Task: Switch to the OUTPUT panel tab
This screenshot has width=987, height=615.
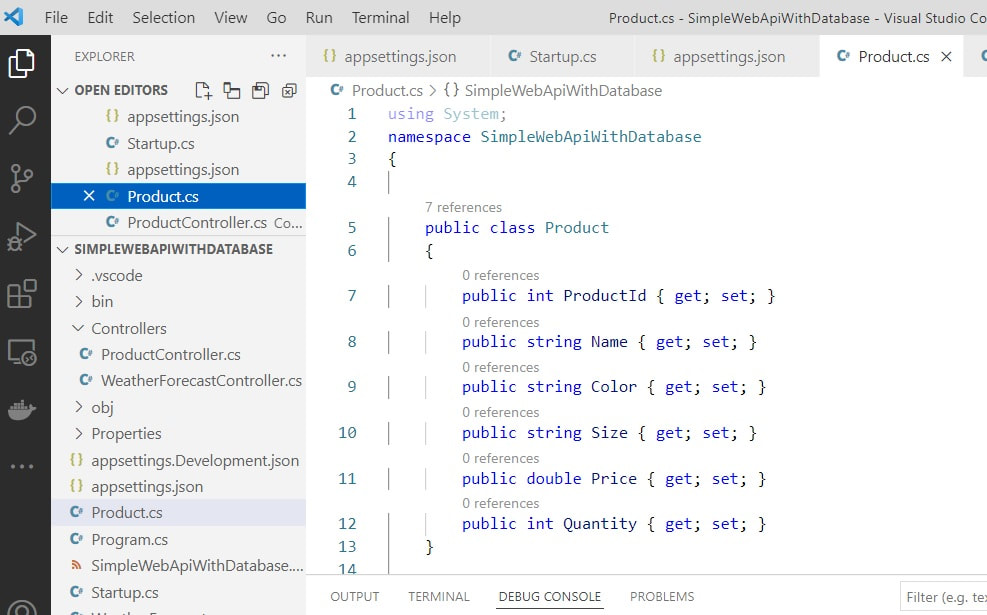Action: click(x=354, y=596)
